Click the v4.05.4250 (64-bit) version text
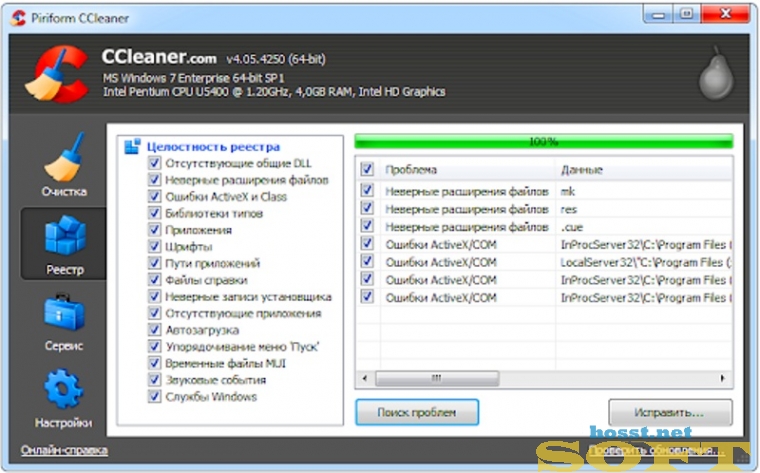Viewport: 760px width, 473px height. [276, 59]
